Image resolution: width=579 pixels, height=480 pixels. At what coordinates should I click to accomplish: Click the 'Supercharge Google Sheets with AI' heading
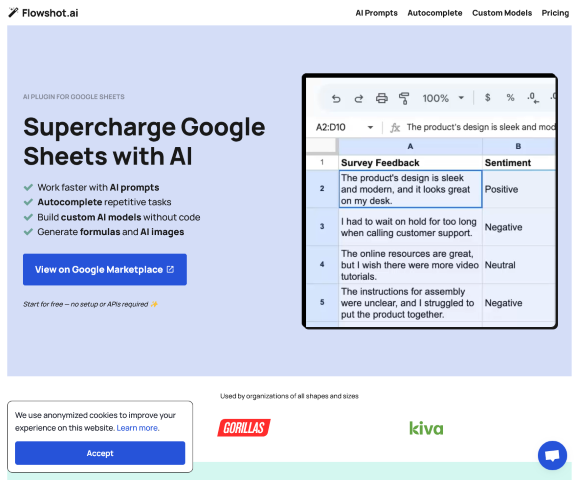[144, 141]
